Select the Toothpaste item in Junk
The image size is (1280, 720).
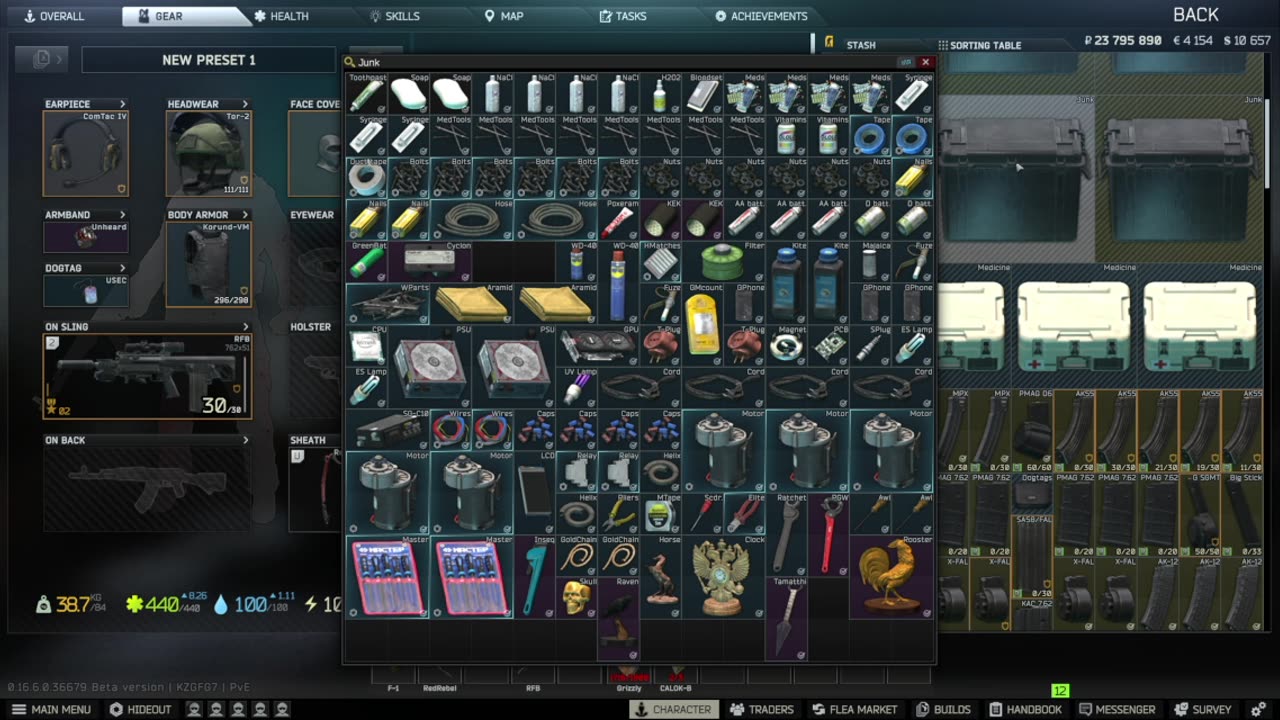367,93
